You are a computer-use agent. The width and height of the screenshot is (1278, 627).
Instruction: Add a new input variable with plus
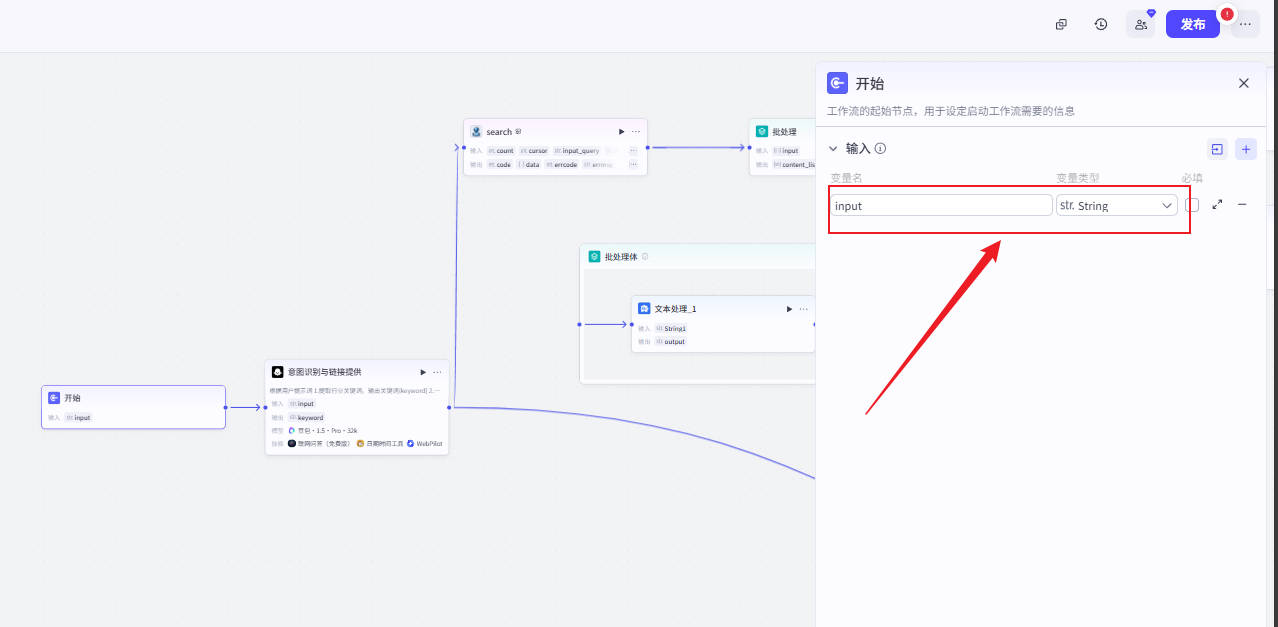1246,149
